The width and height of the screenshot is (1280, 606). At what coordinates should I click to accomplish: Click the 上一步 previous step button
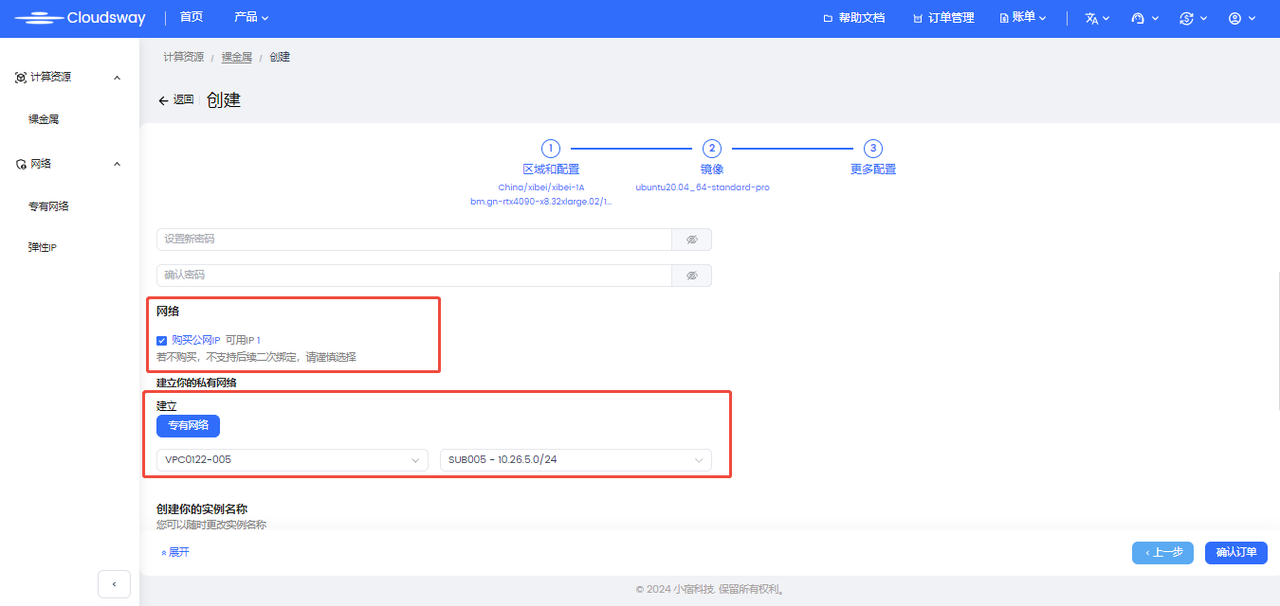pyautogui.click(x=1162, y=553)
